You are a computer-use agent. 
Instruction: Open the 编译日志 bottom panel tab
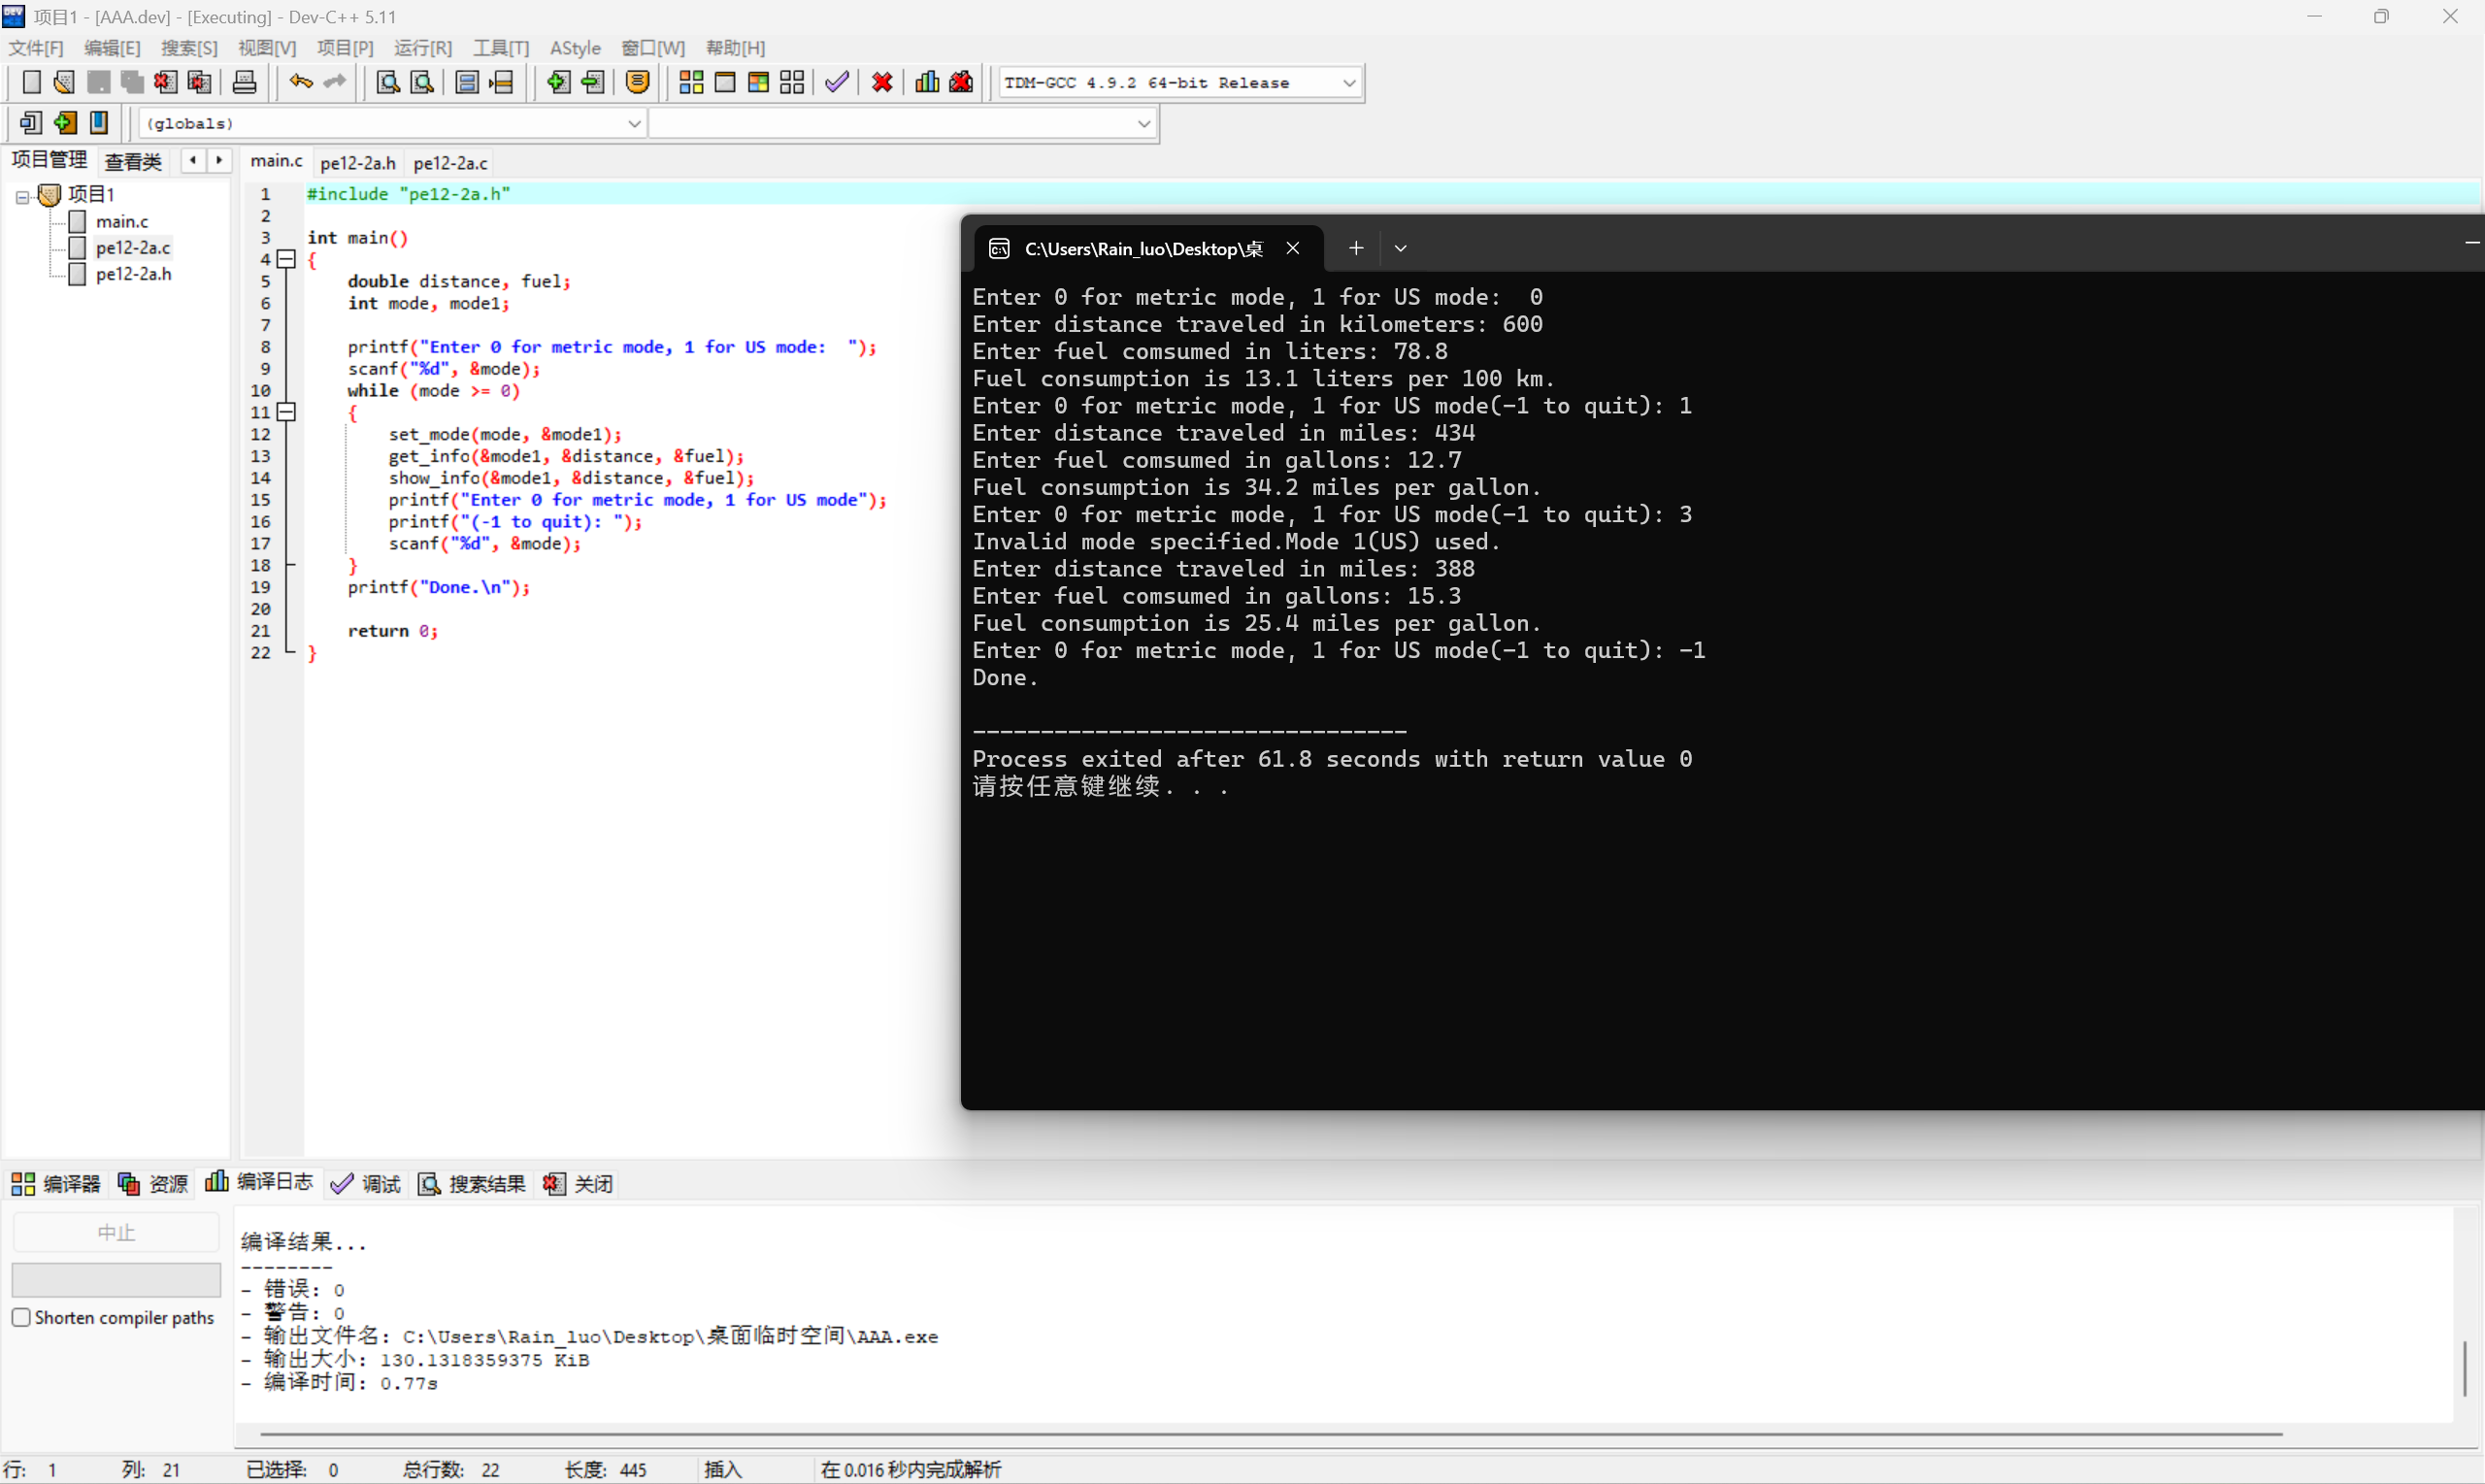[260, 1183]
